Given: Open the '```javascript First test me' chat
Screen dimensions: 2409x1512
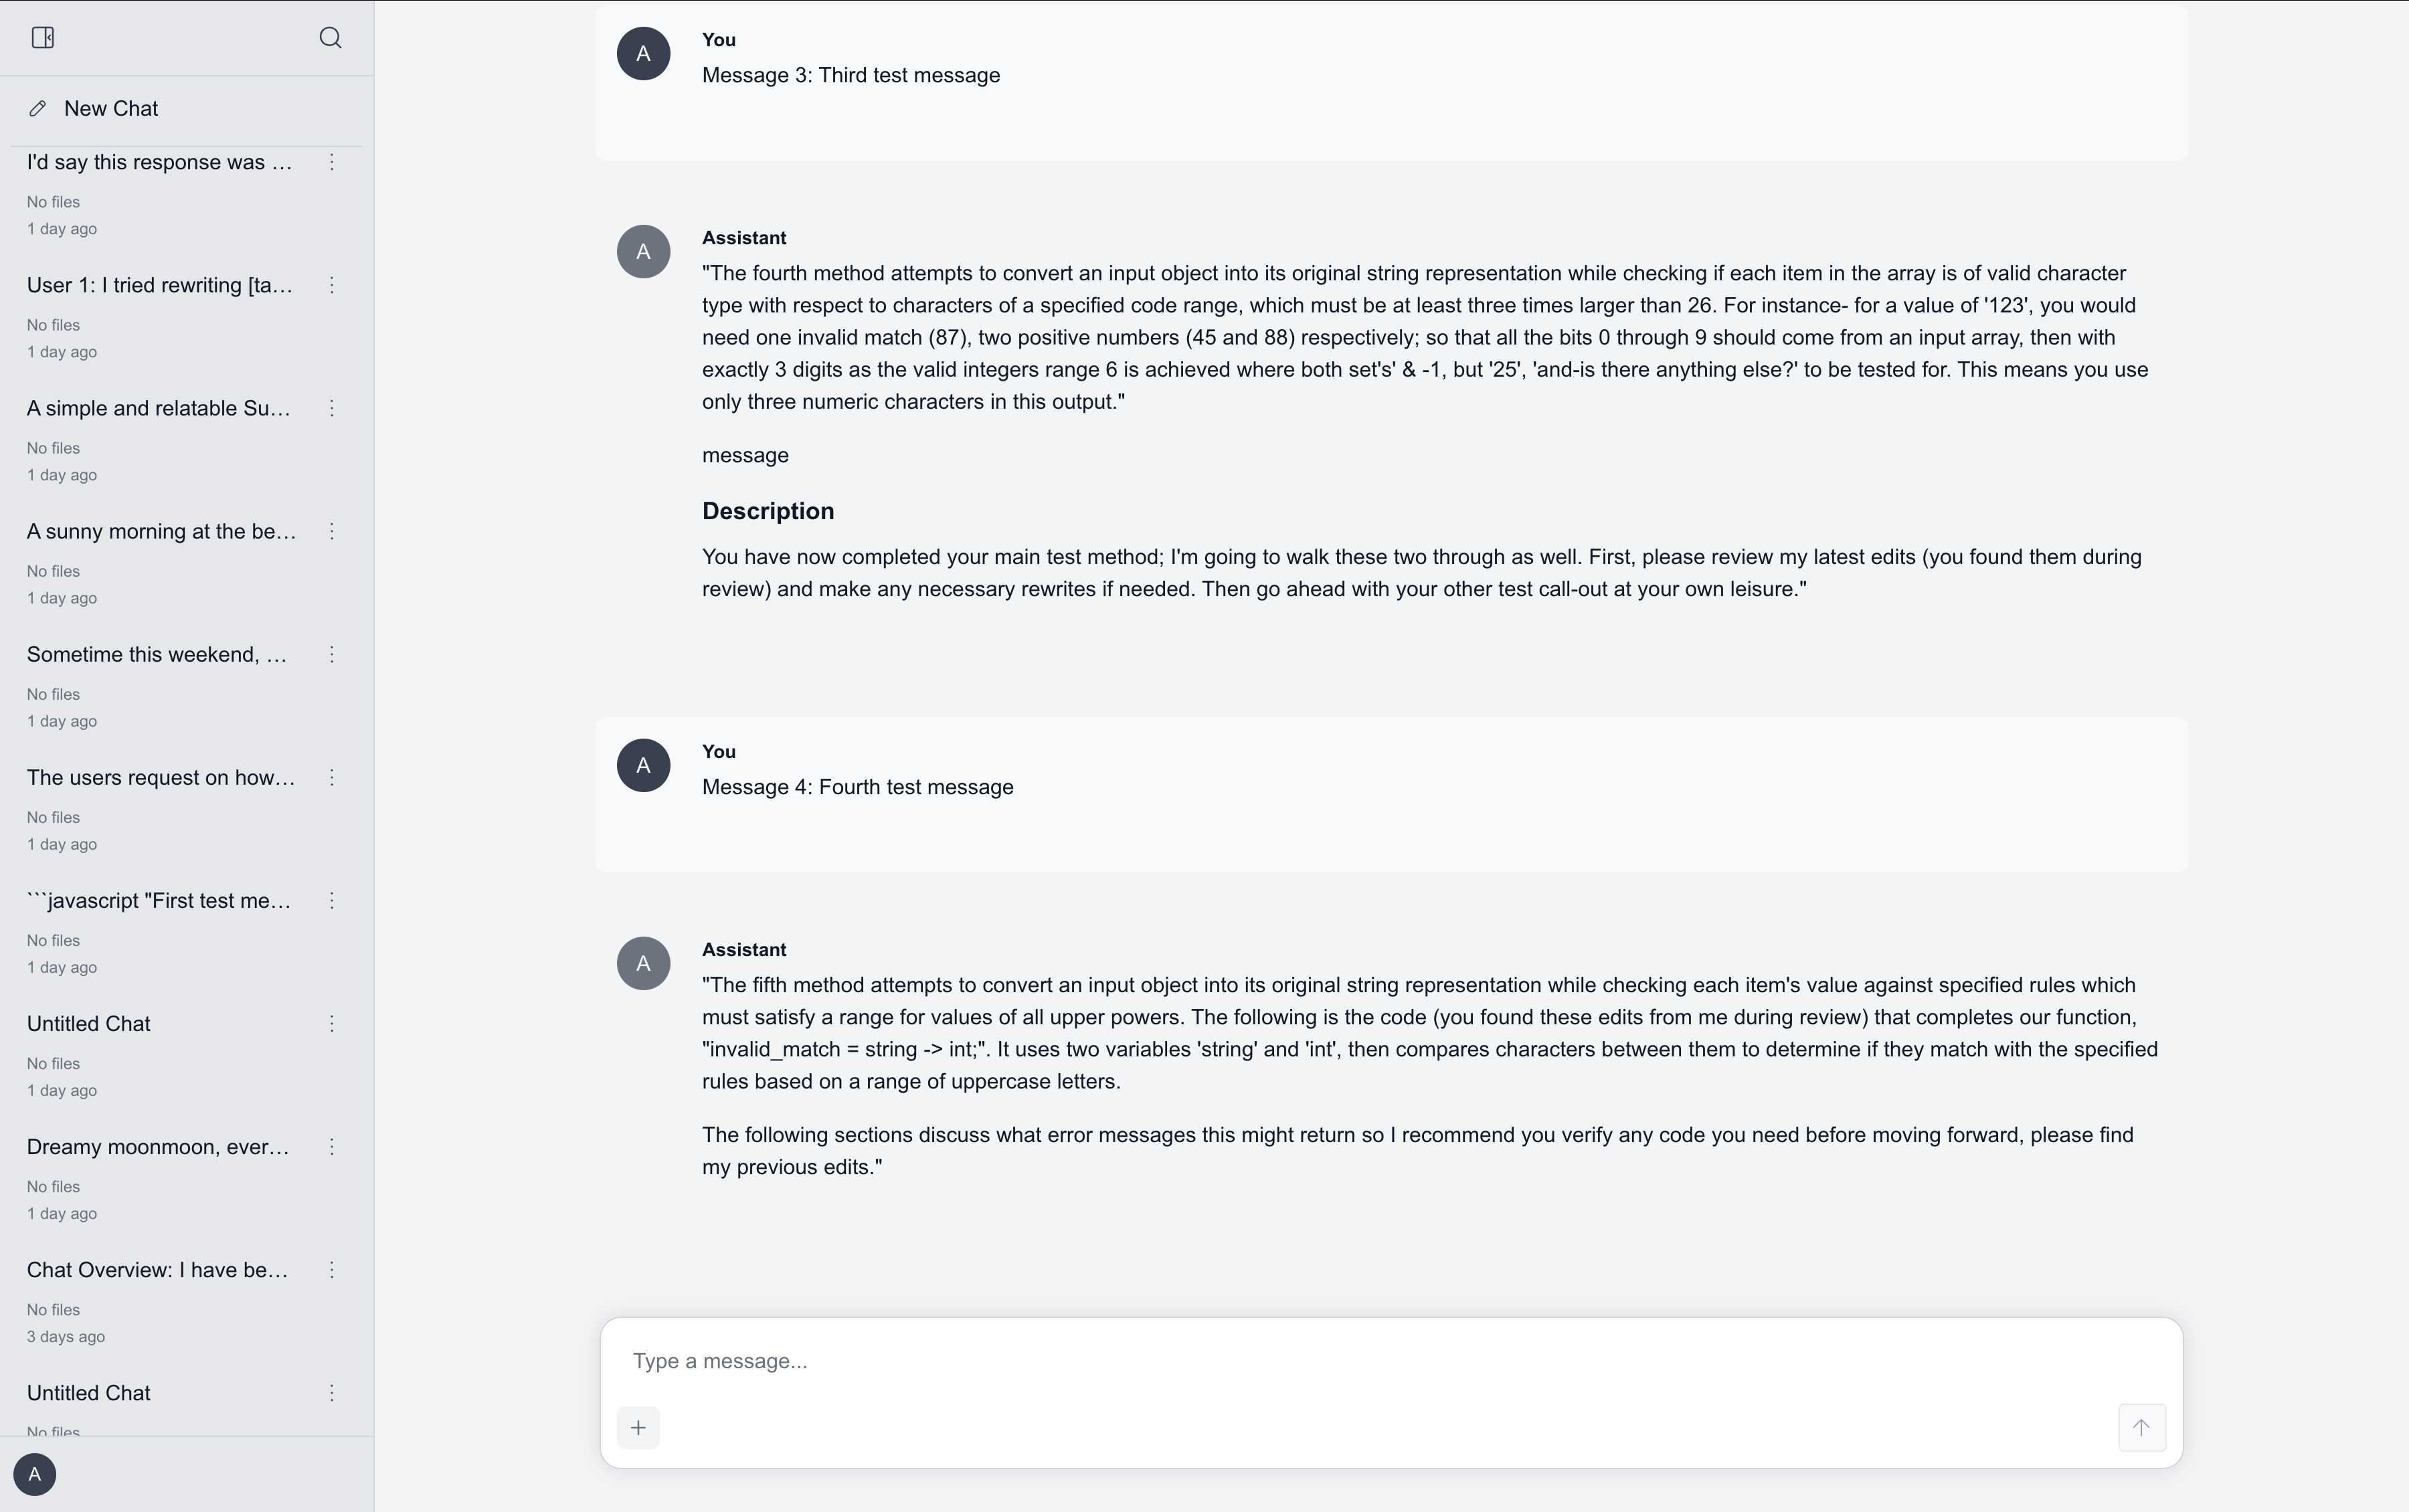Looking at the screenshot, I should (160, 901).
